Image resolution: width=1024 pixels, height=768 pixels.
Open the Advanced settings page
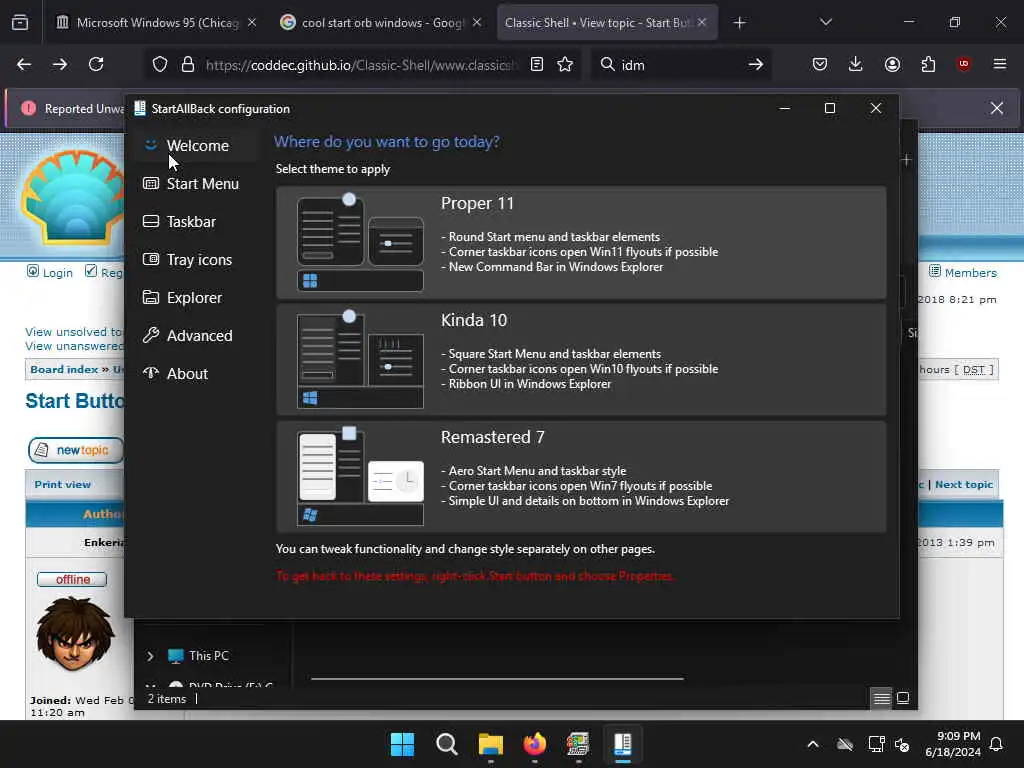[197, 335]
